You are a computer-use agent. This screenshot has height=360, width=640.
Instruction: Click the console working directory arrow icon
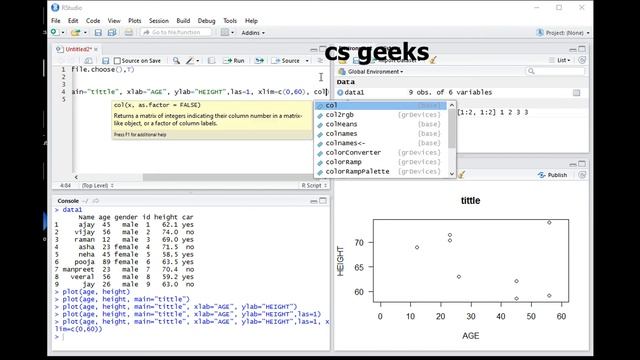96,201
